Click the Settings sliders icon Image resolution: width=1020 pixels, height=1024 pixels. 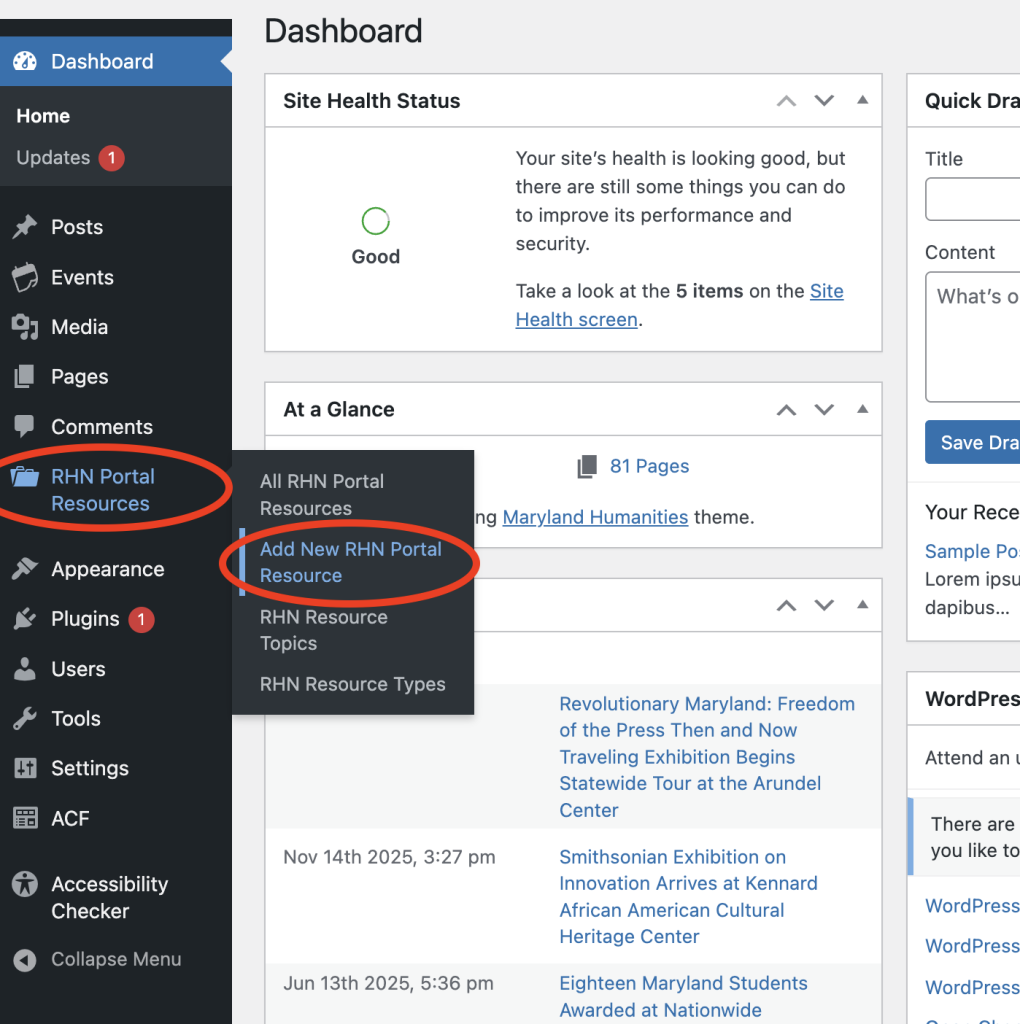25,768
